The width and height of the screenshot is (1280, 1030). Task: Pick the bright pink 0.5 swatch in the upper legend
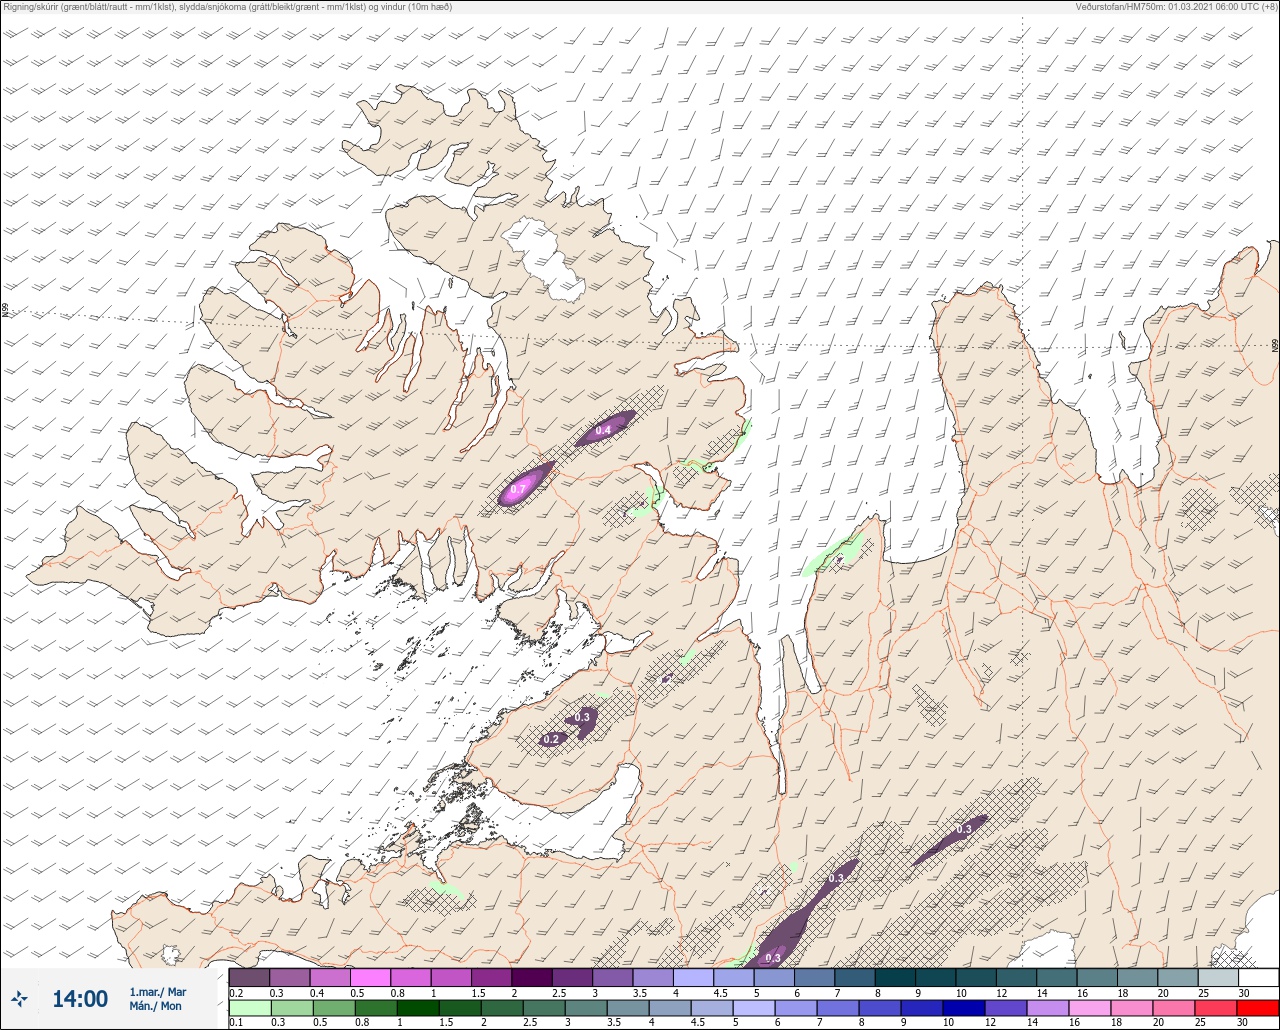[370, 977]
